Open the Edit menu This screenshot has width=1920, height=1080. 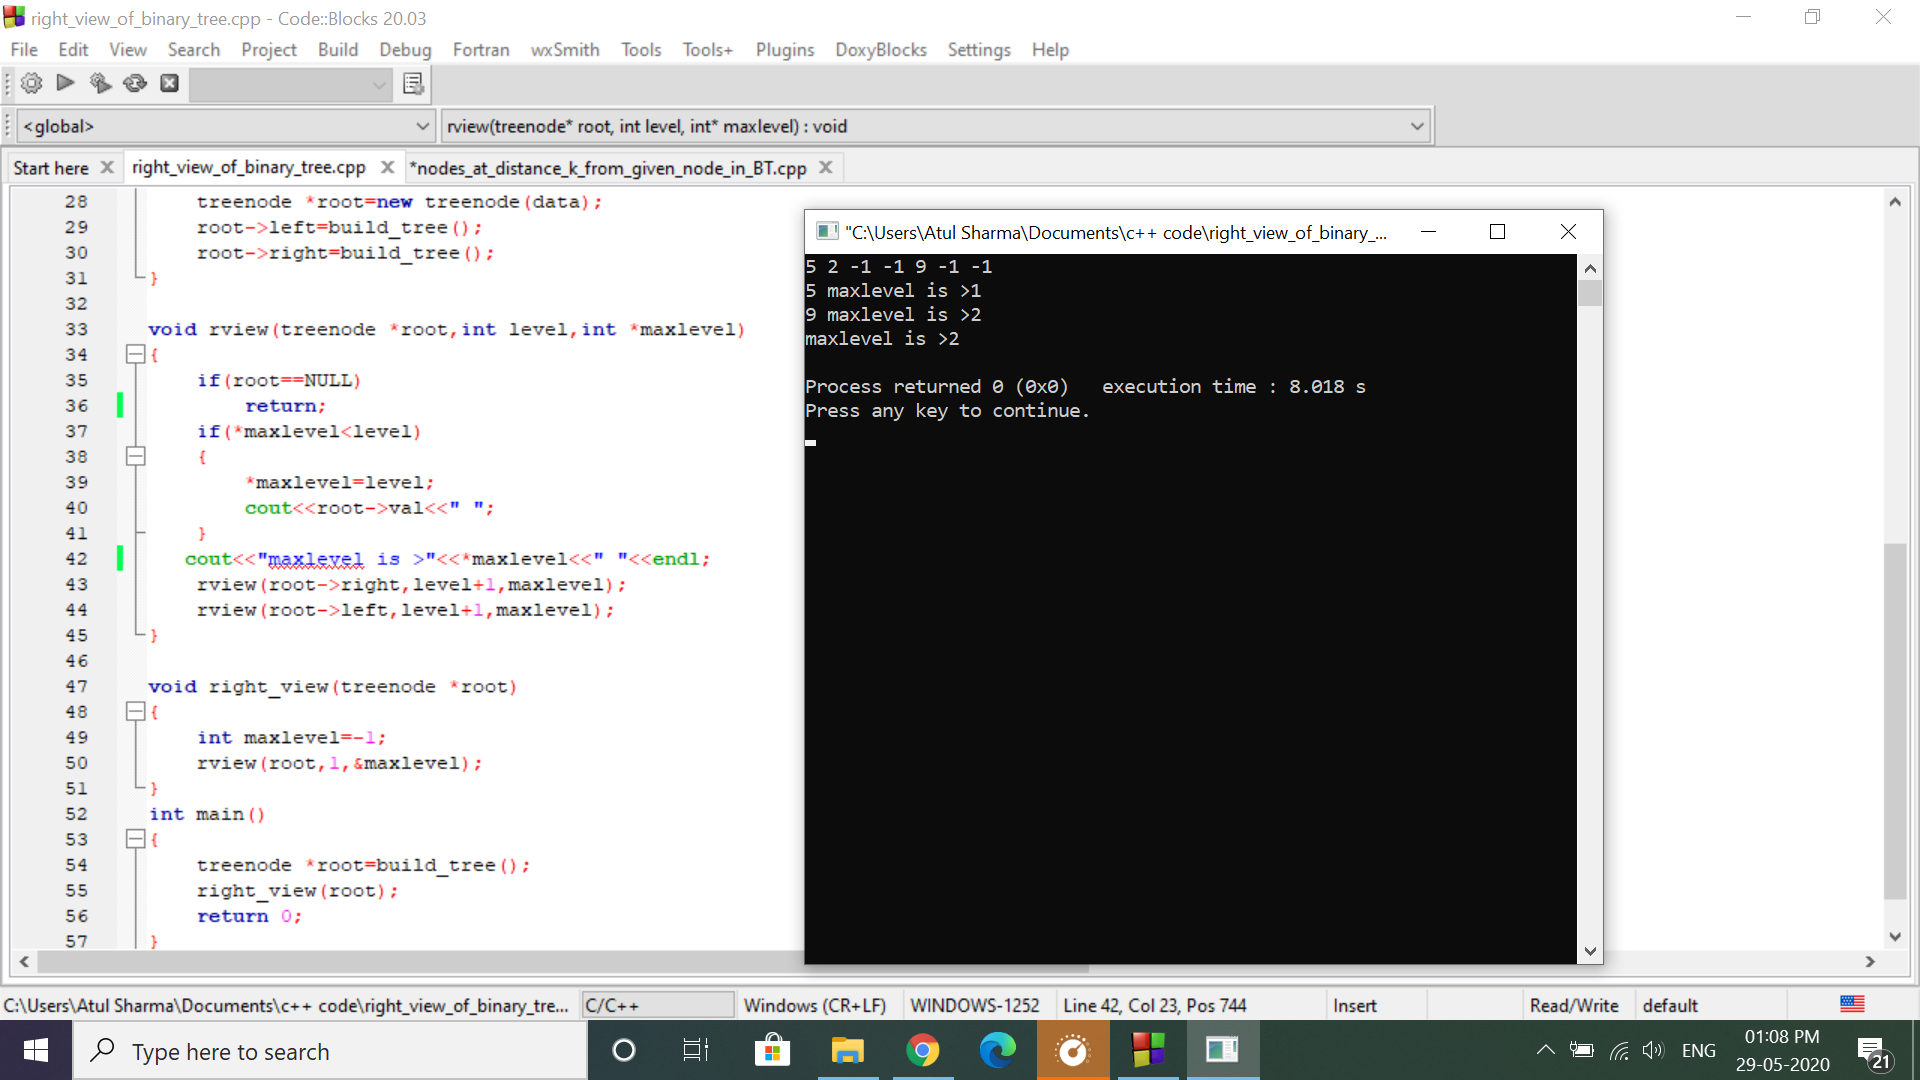coord(73,49)
